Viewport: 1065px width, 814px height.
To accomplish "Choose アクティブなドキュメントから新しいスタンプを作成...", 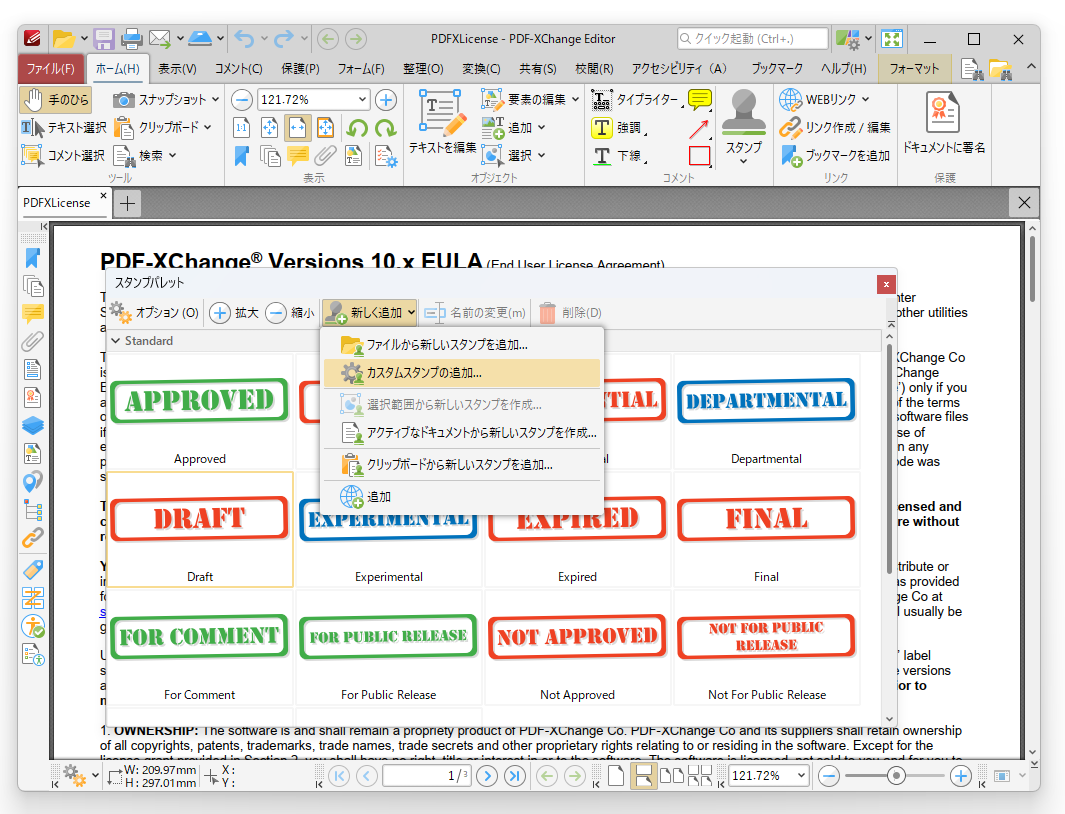I will [462, 433].
